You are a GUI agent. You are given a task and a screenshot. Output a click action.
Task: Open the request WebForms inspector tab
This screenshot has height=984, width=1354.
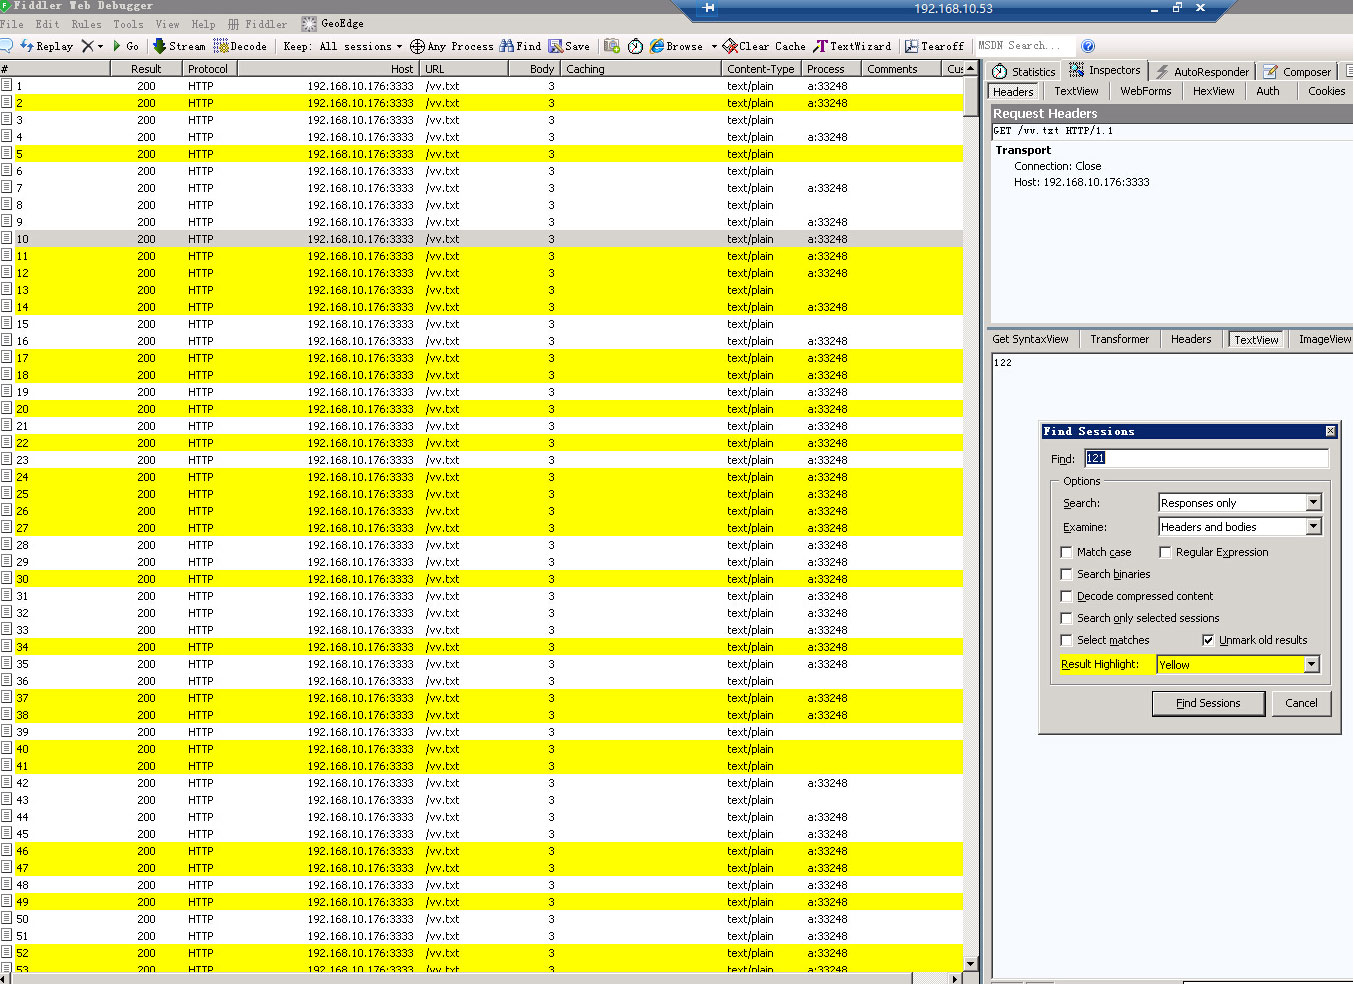pos(1145,91)
